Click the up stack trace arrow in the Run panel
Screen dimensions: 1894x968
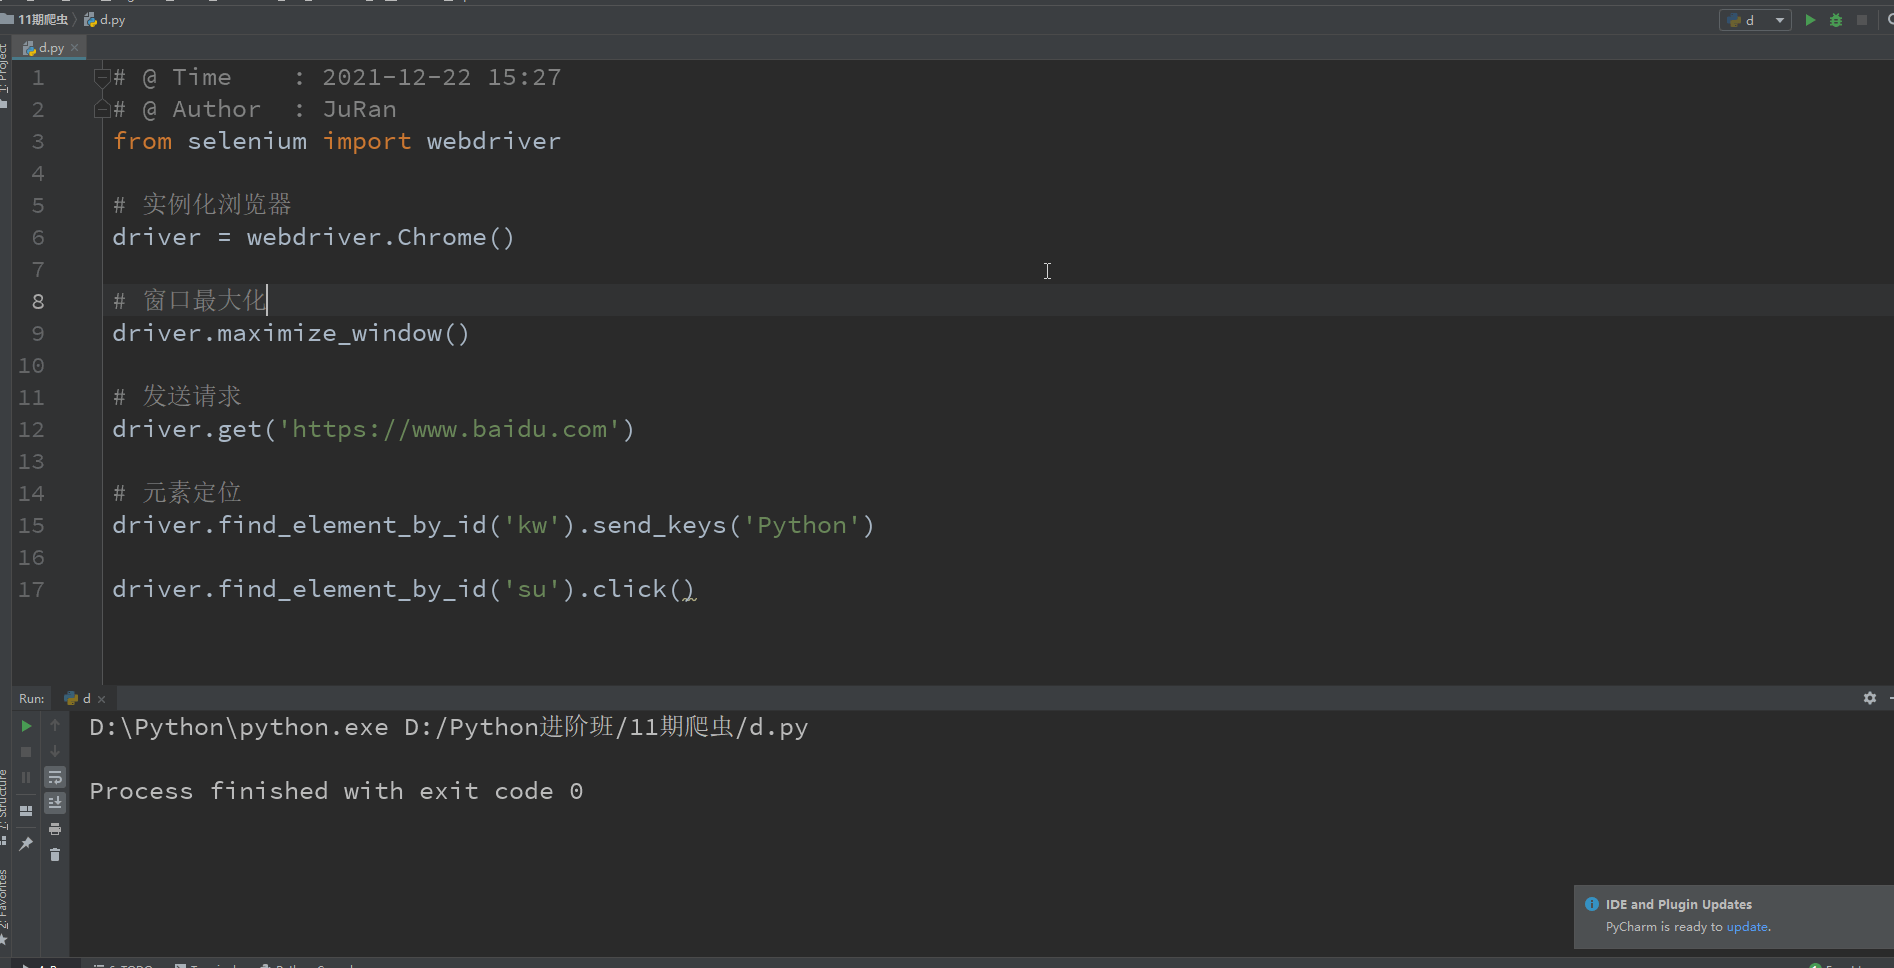[55, 725]
